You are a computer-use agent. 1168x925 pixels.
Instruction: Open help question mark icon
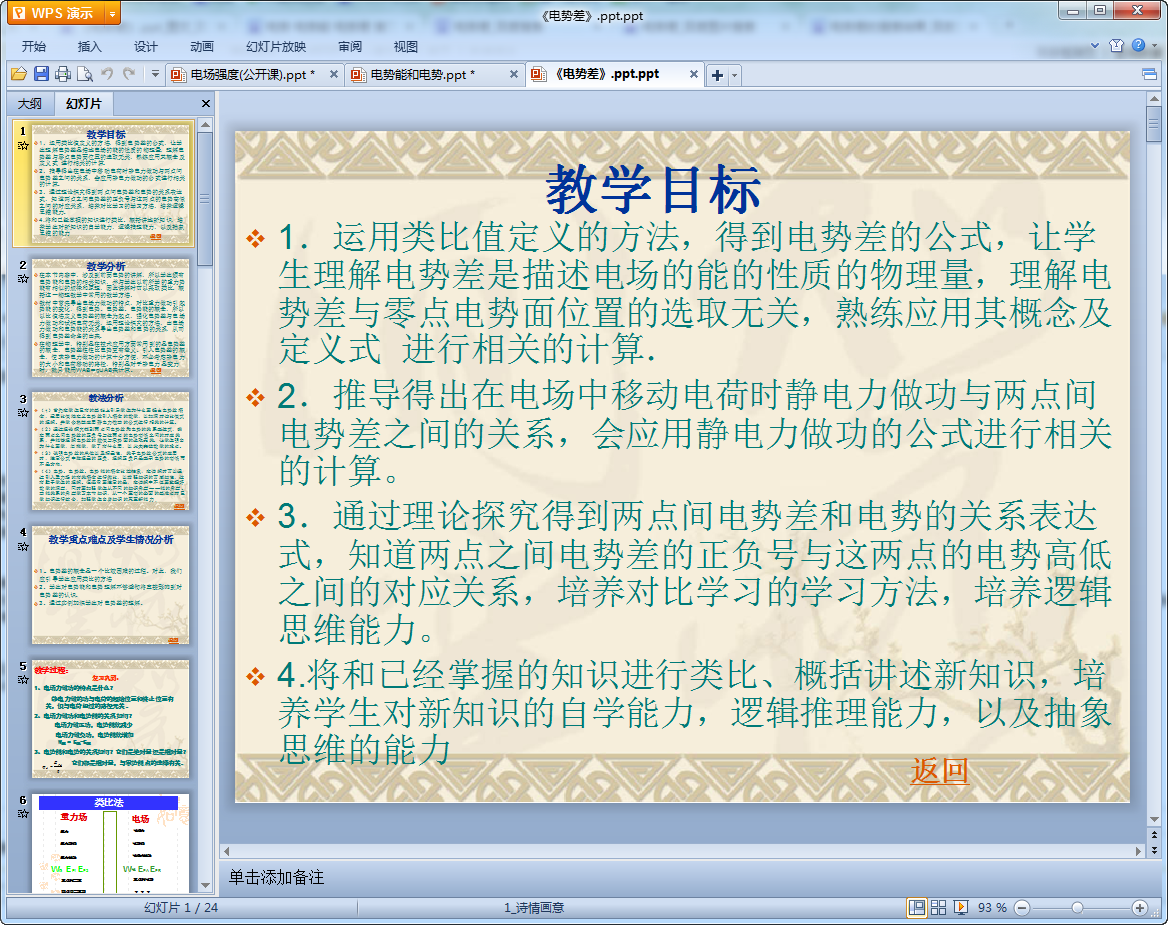1138,45
